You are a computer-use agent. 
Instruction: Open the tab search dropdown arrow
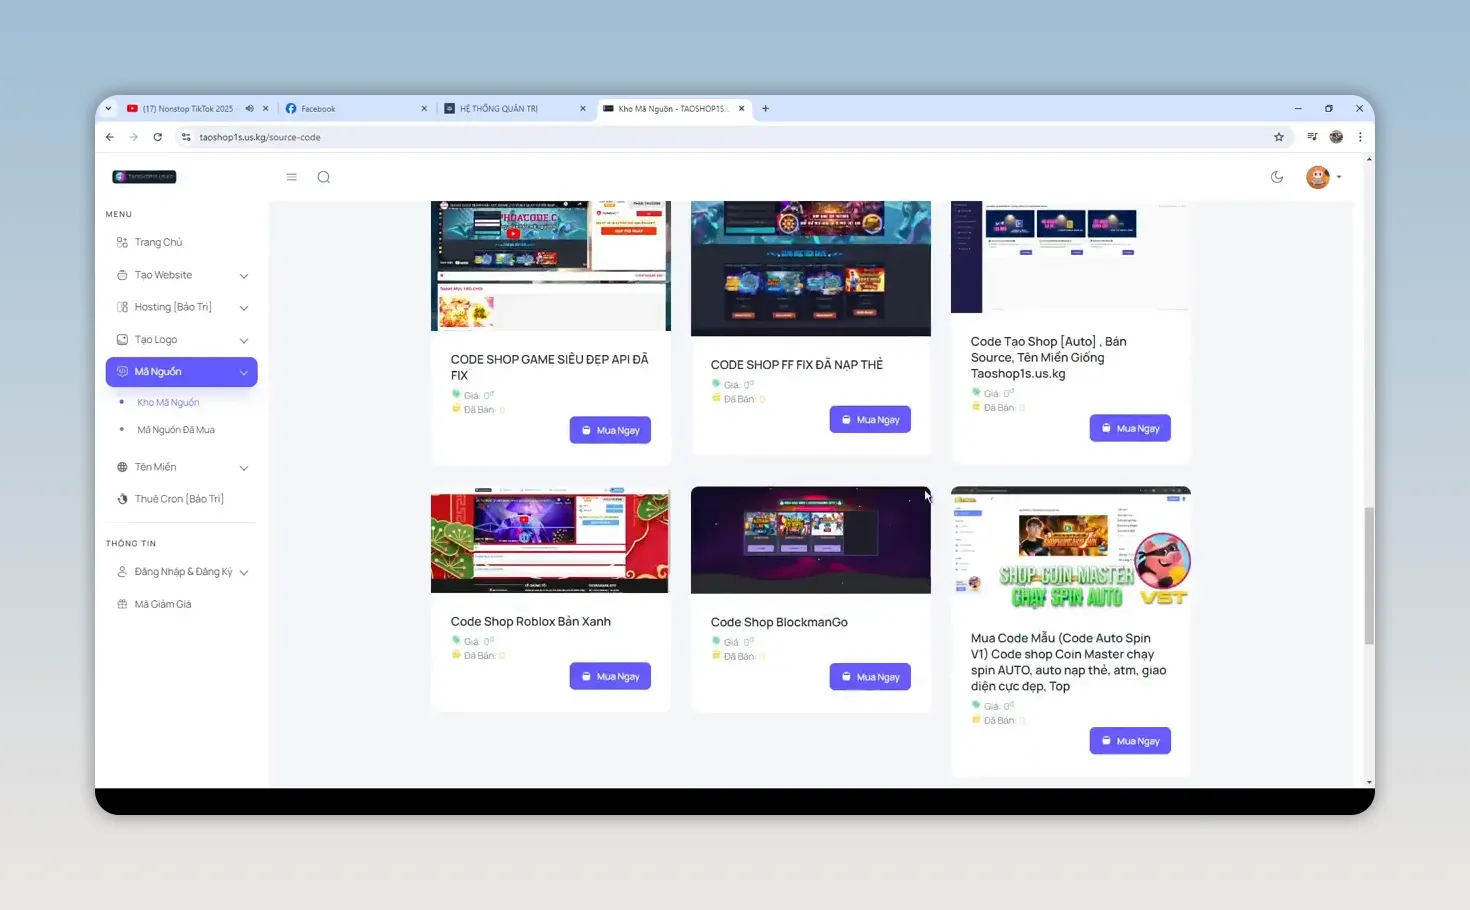[108, 109]
